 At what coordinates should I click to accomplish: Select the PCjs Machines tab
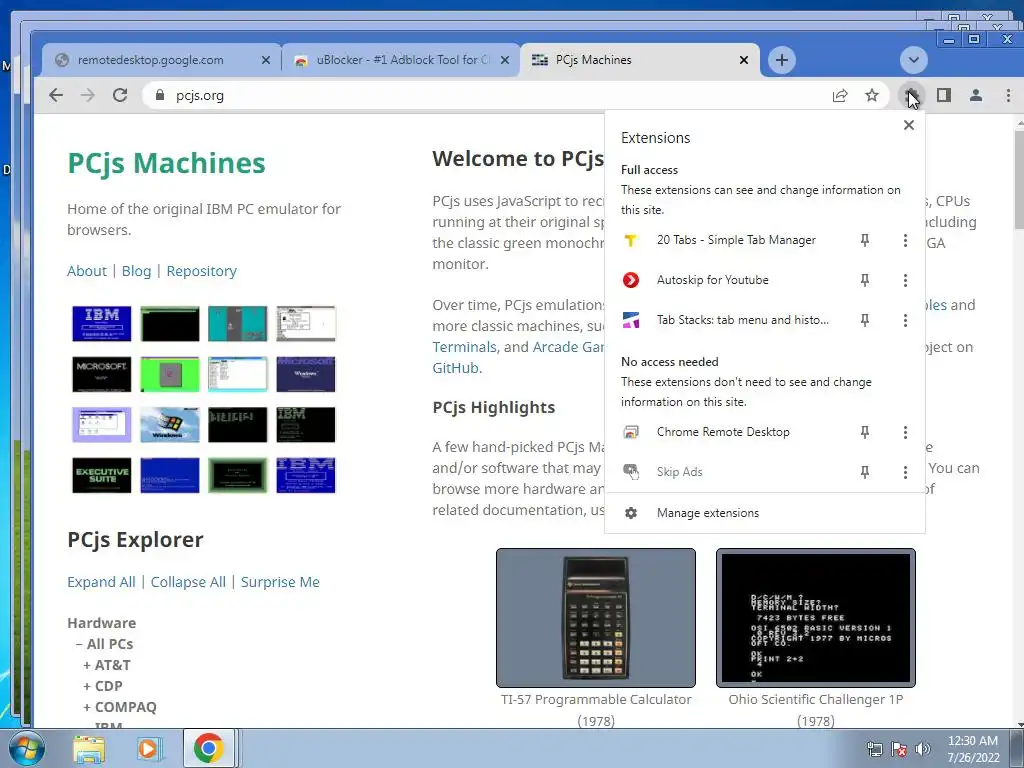[640, 60]
